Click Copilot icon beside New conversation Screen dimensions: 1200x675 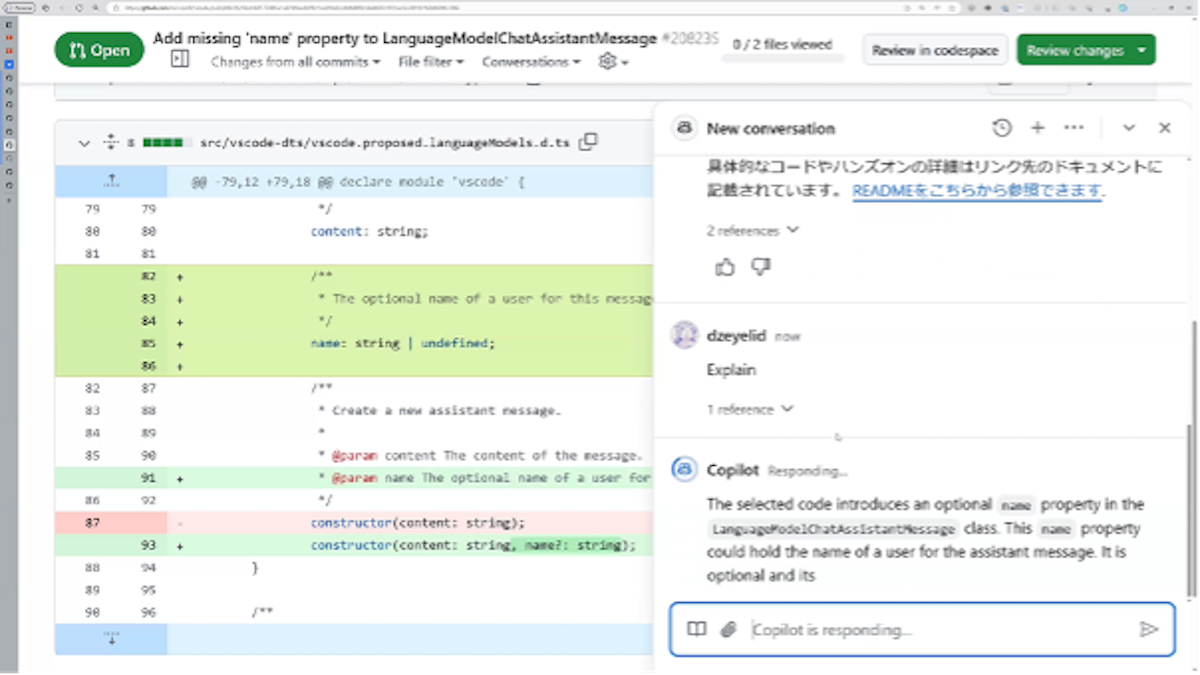point(684,128)
